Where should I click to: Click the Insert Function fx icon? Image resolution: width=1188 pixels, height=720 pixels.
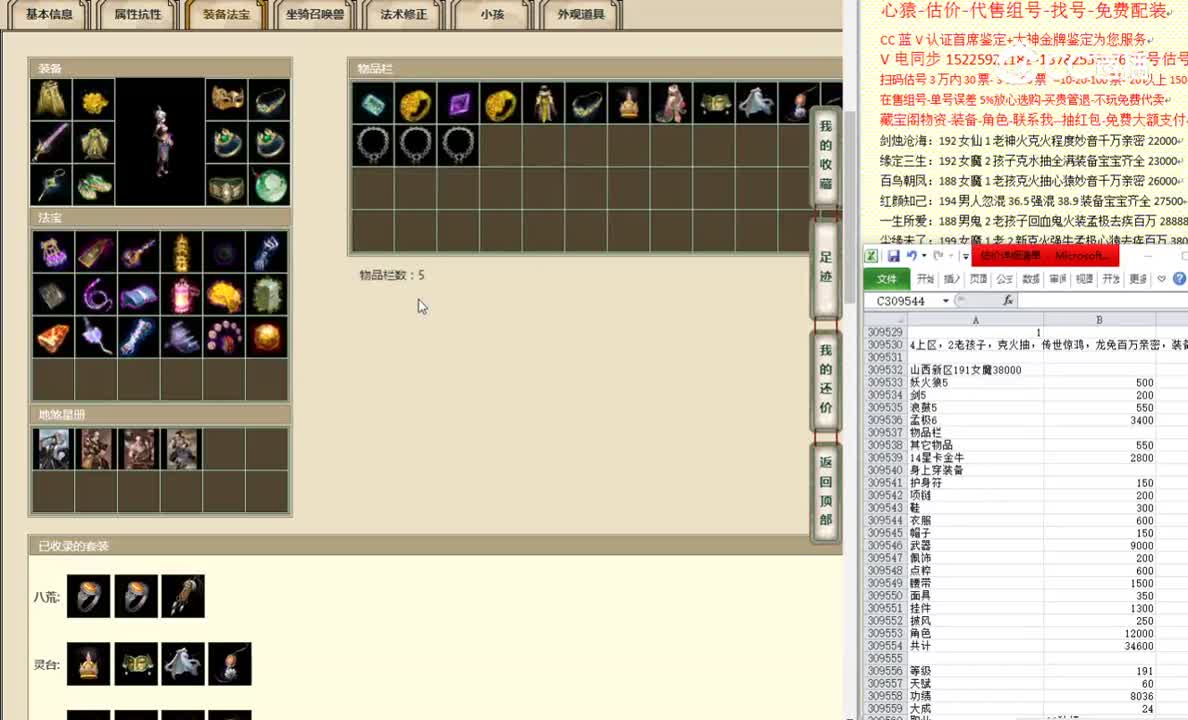[1009, 300]
